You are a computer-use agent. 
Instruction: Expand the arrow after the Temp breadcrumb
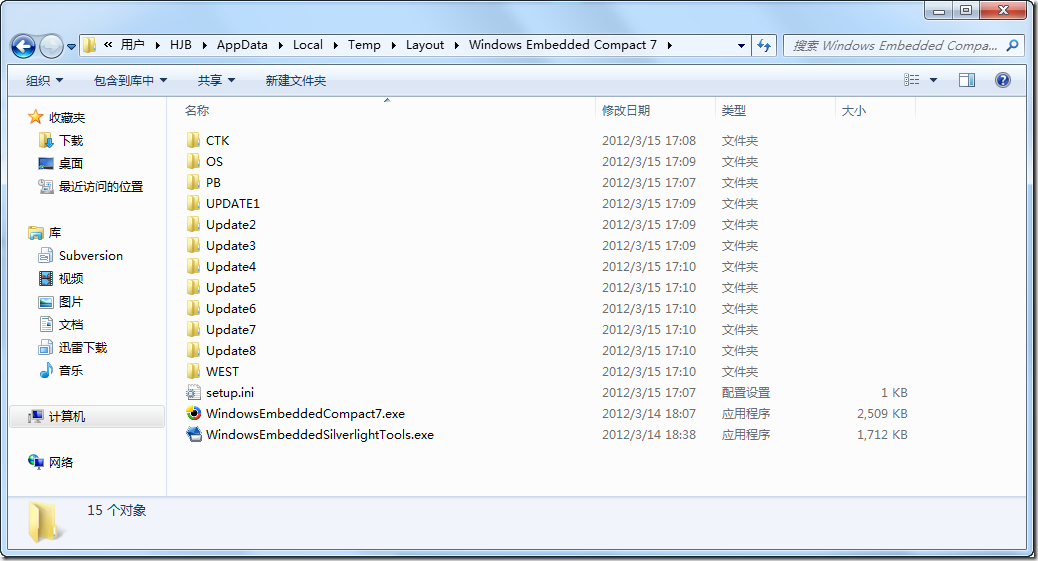393,45
